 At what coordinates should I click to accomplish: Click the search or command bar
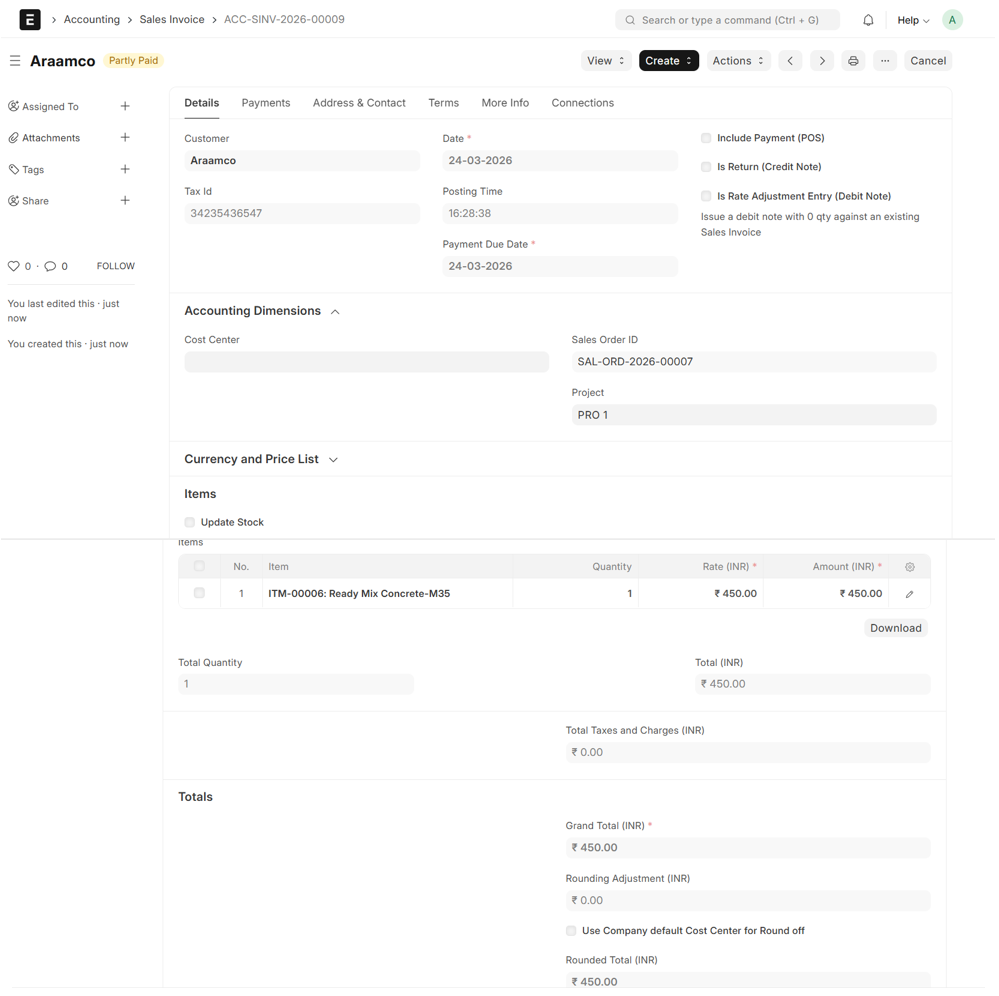tap(727, 20)
